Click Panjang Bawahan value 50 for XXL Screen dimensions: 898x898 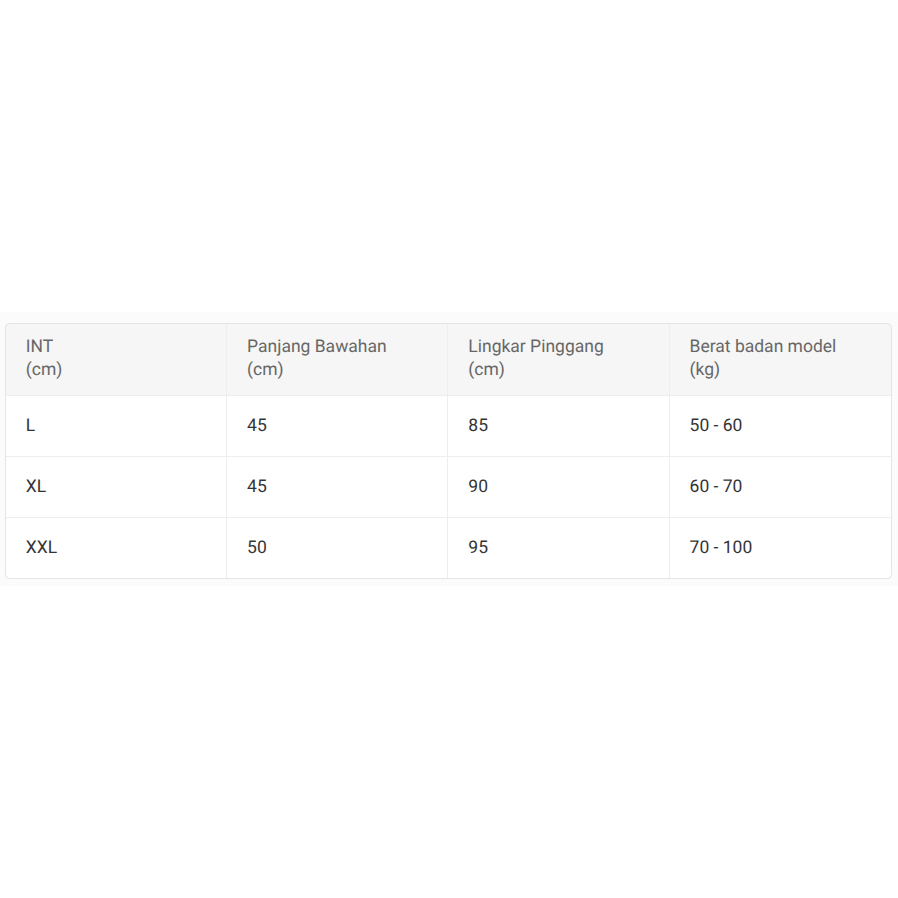[257, 547]
